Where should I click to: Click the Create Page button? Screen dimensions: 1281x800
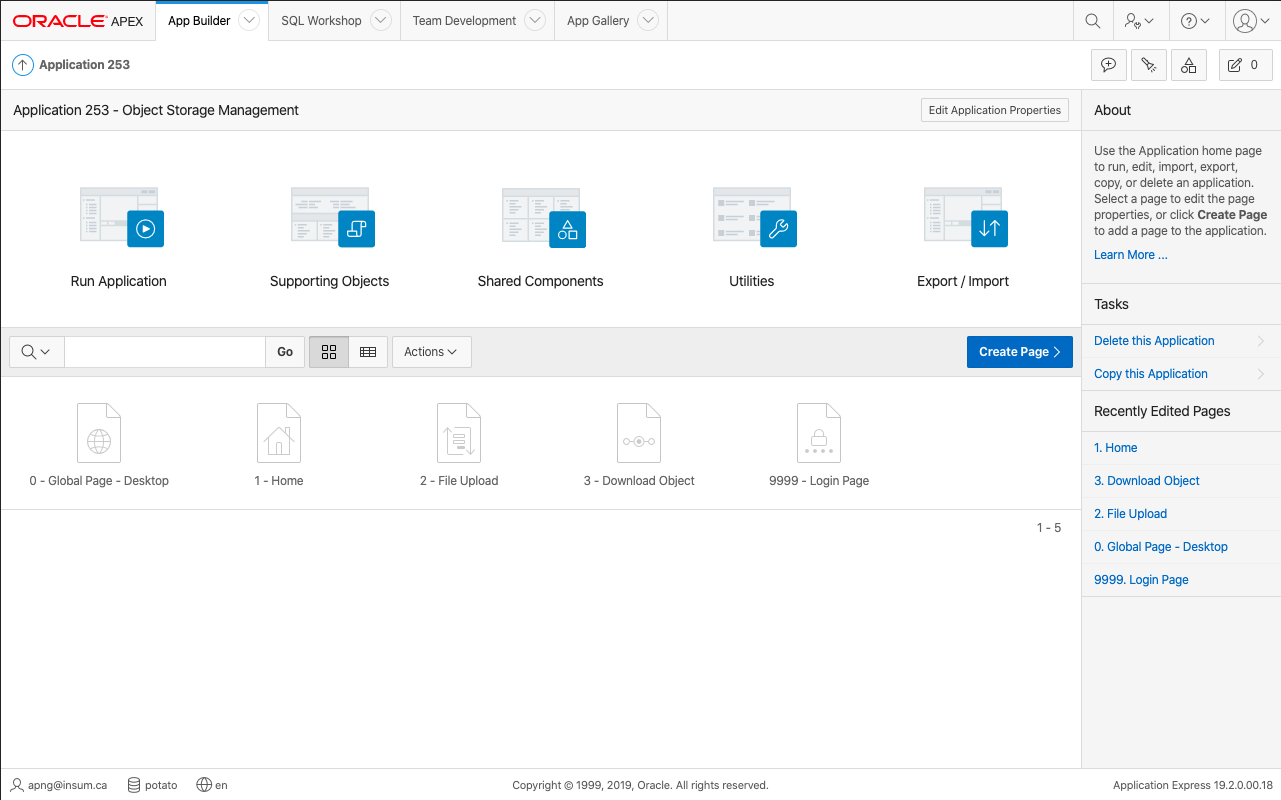click(1019, 352)
